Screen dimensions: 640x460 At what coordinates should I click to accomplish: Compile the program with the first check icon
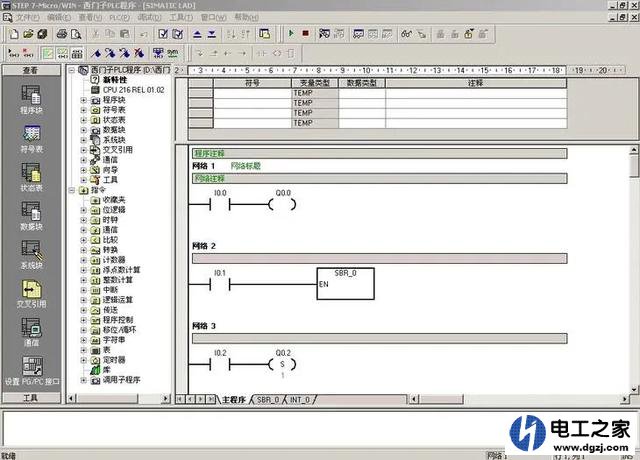163,34
